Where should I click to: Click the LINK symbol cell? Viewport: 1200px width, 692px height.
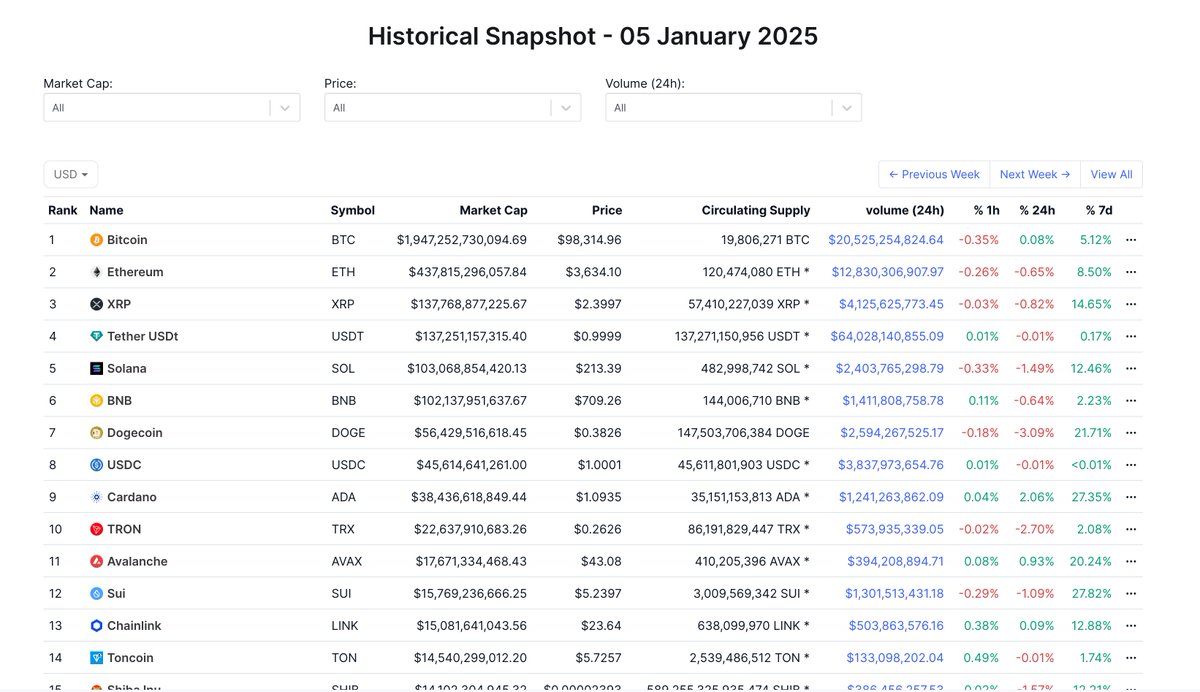tap(344, 626)
